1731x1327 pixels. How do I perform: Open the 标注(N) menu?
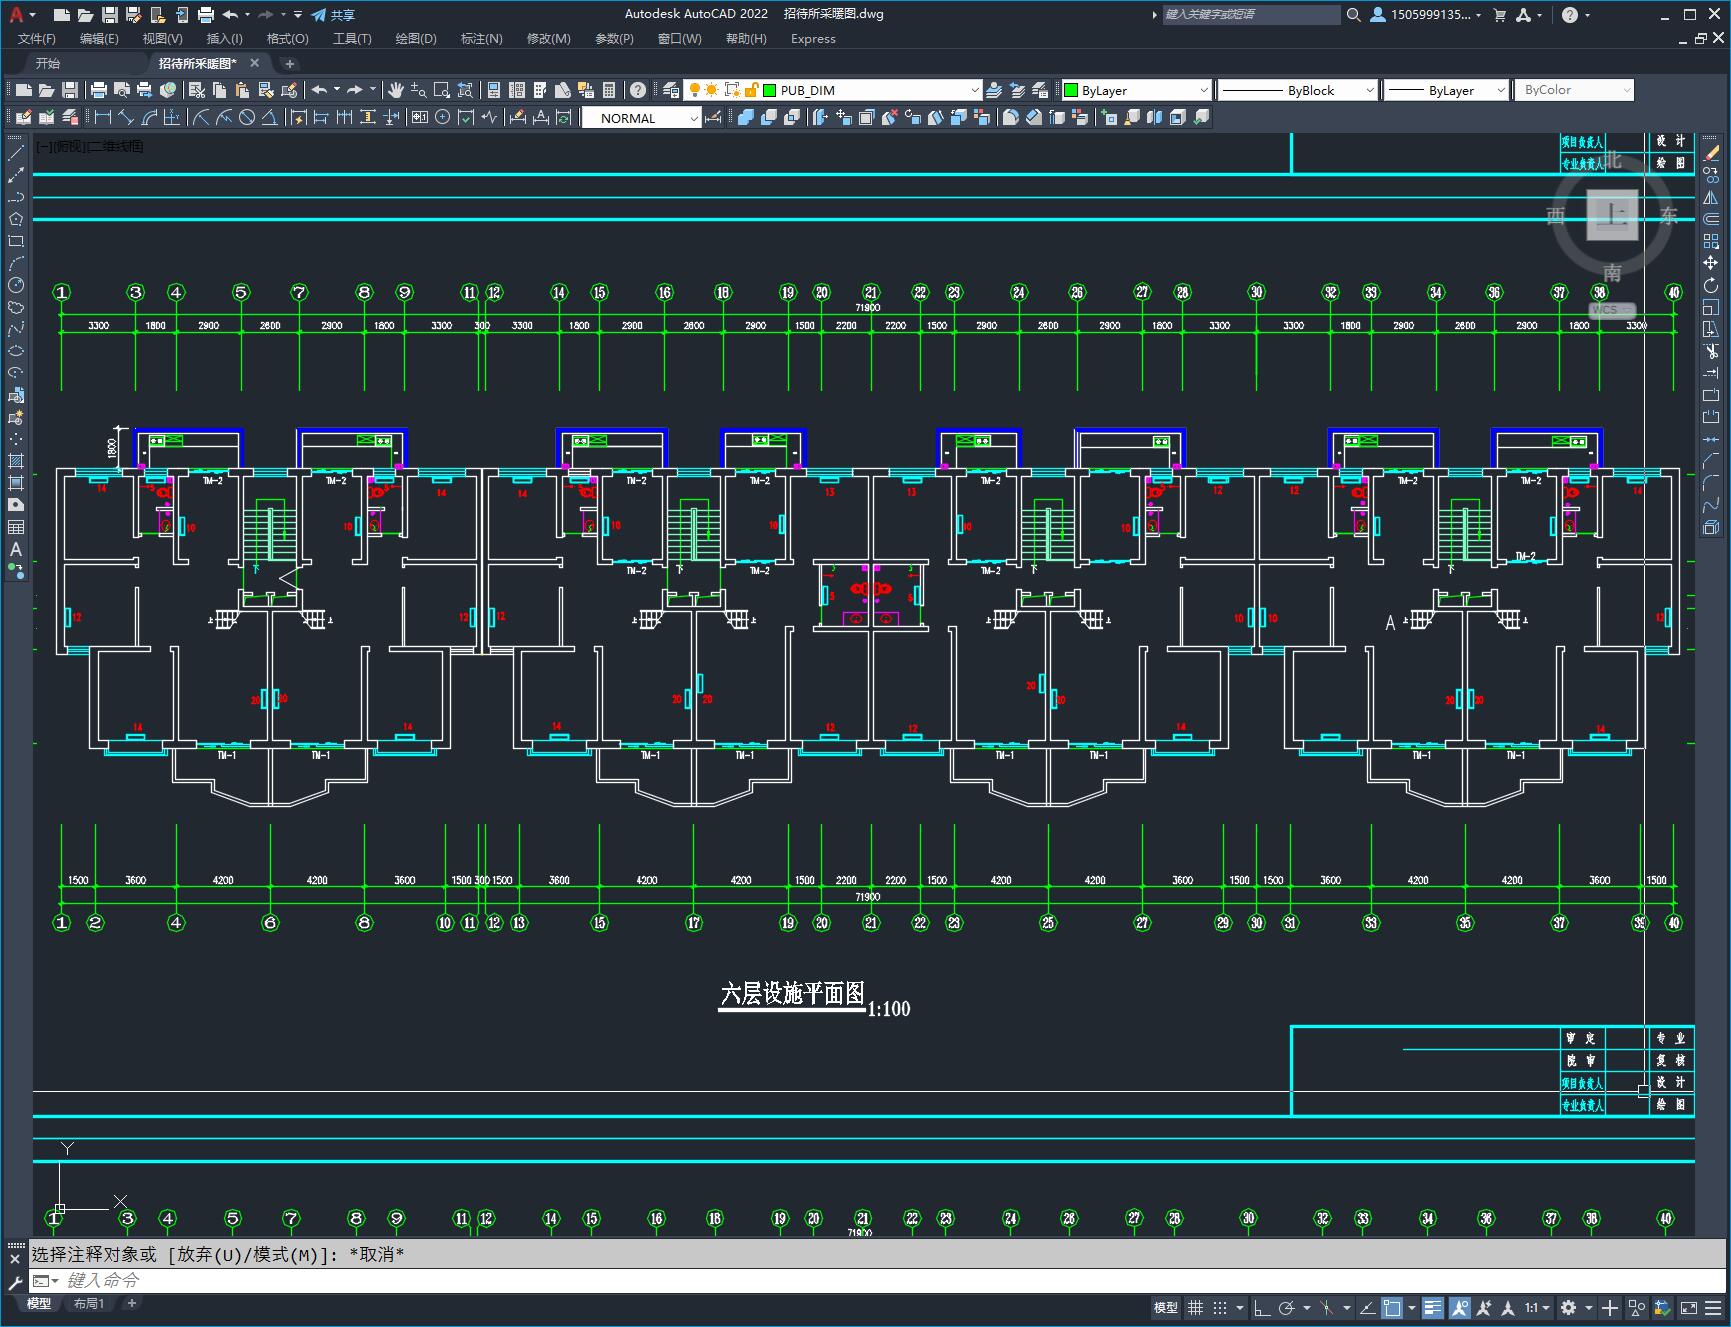(x=481, y=38)
